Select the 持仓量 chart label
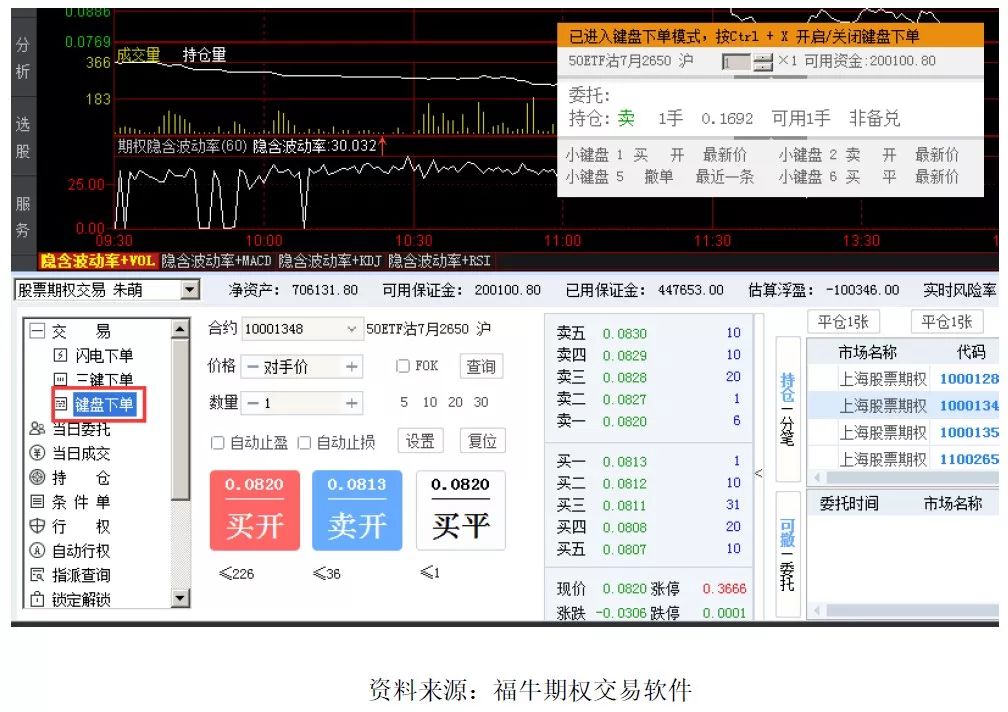Screen dimensions: 1008x712 [204, 55]
